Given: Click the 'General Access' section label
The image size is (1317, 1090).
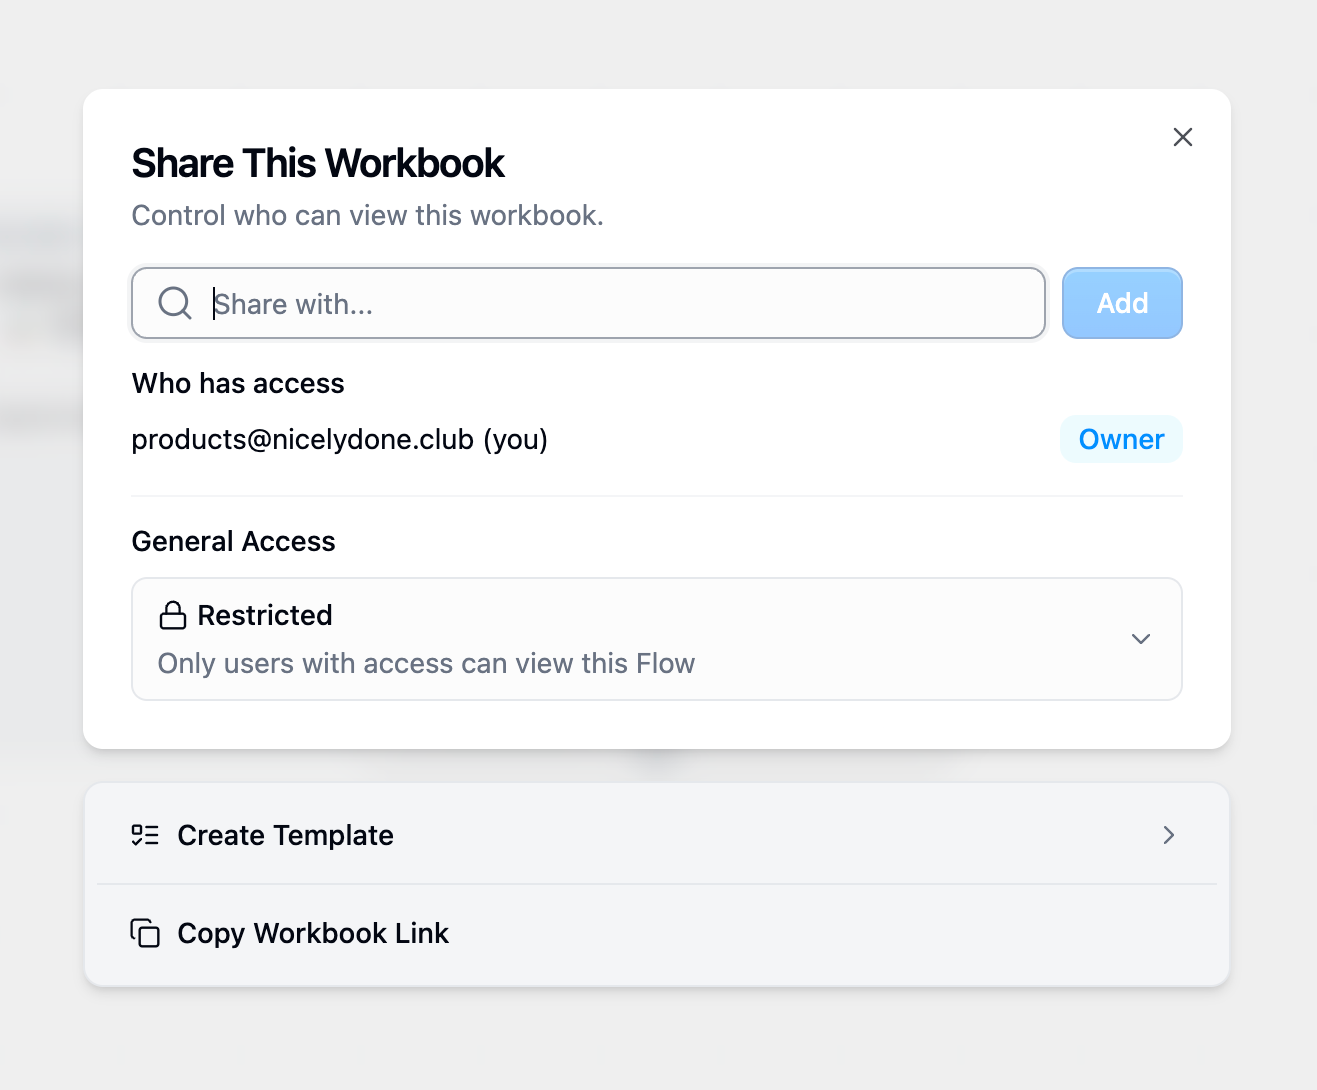Looking at the screenshot, I should tap(234, 542).
